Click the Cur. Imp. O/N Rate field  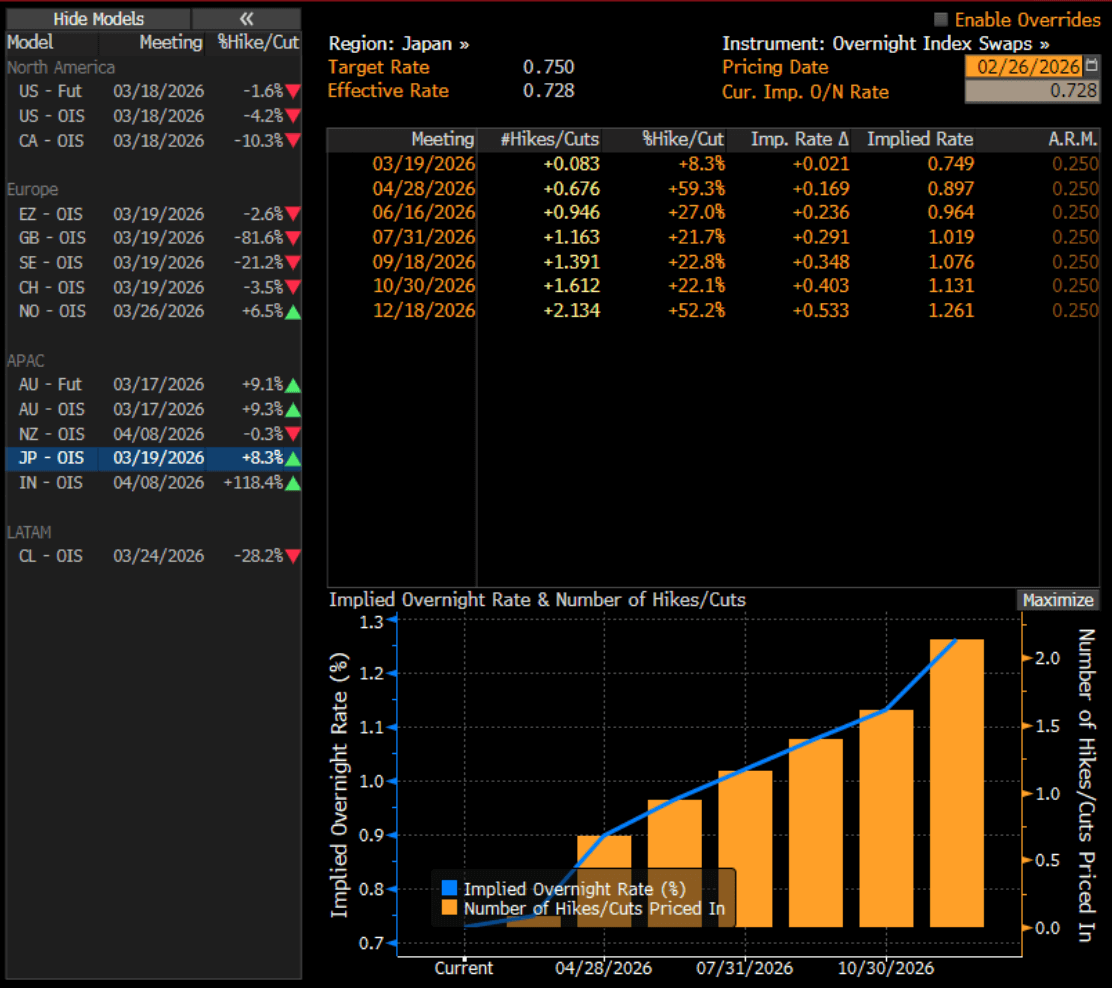(x=1031, y=91)
